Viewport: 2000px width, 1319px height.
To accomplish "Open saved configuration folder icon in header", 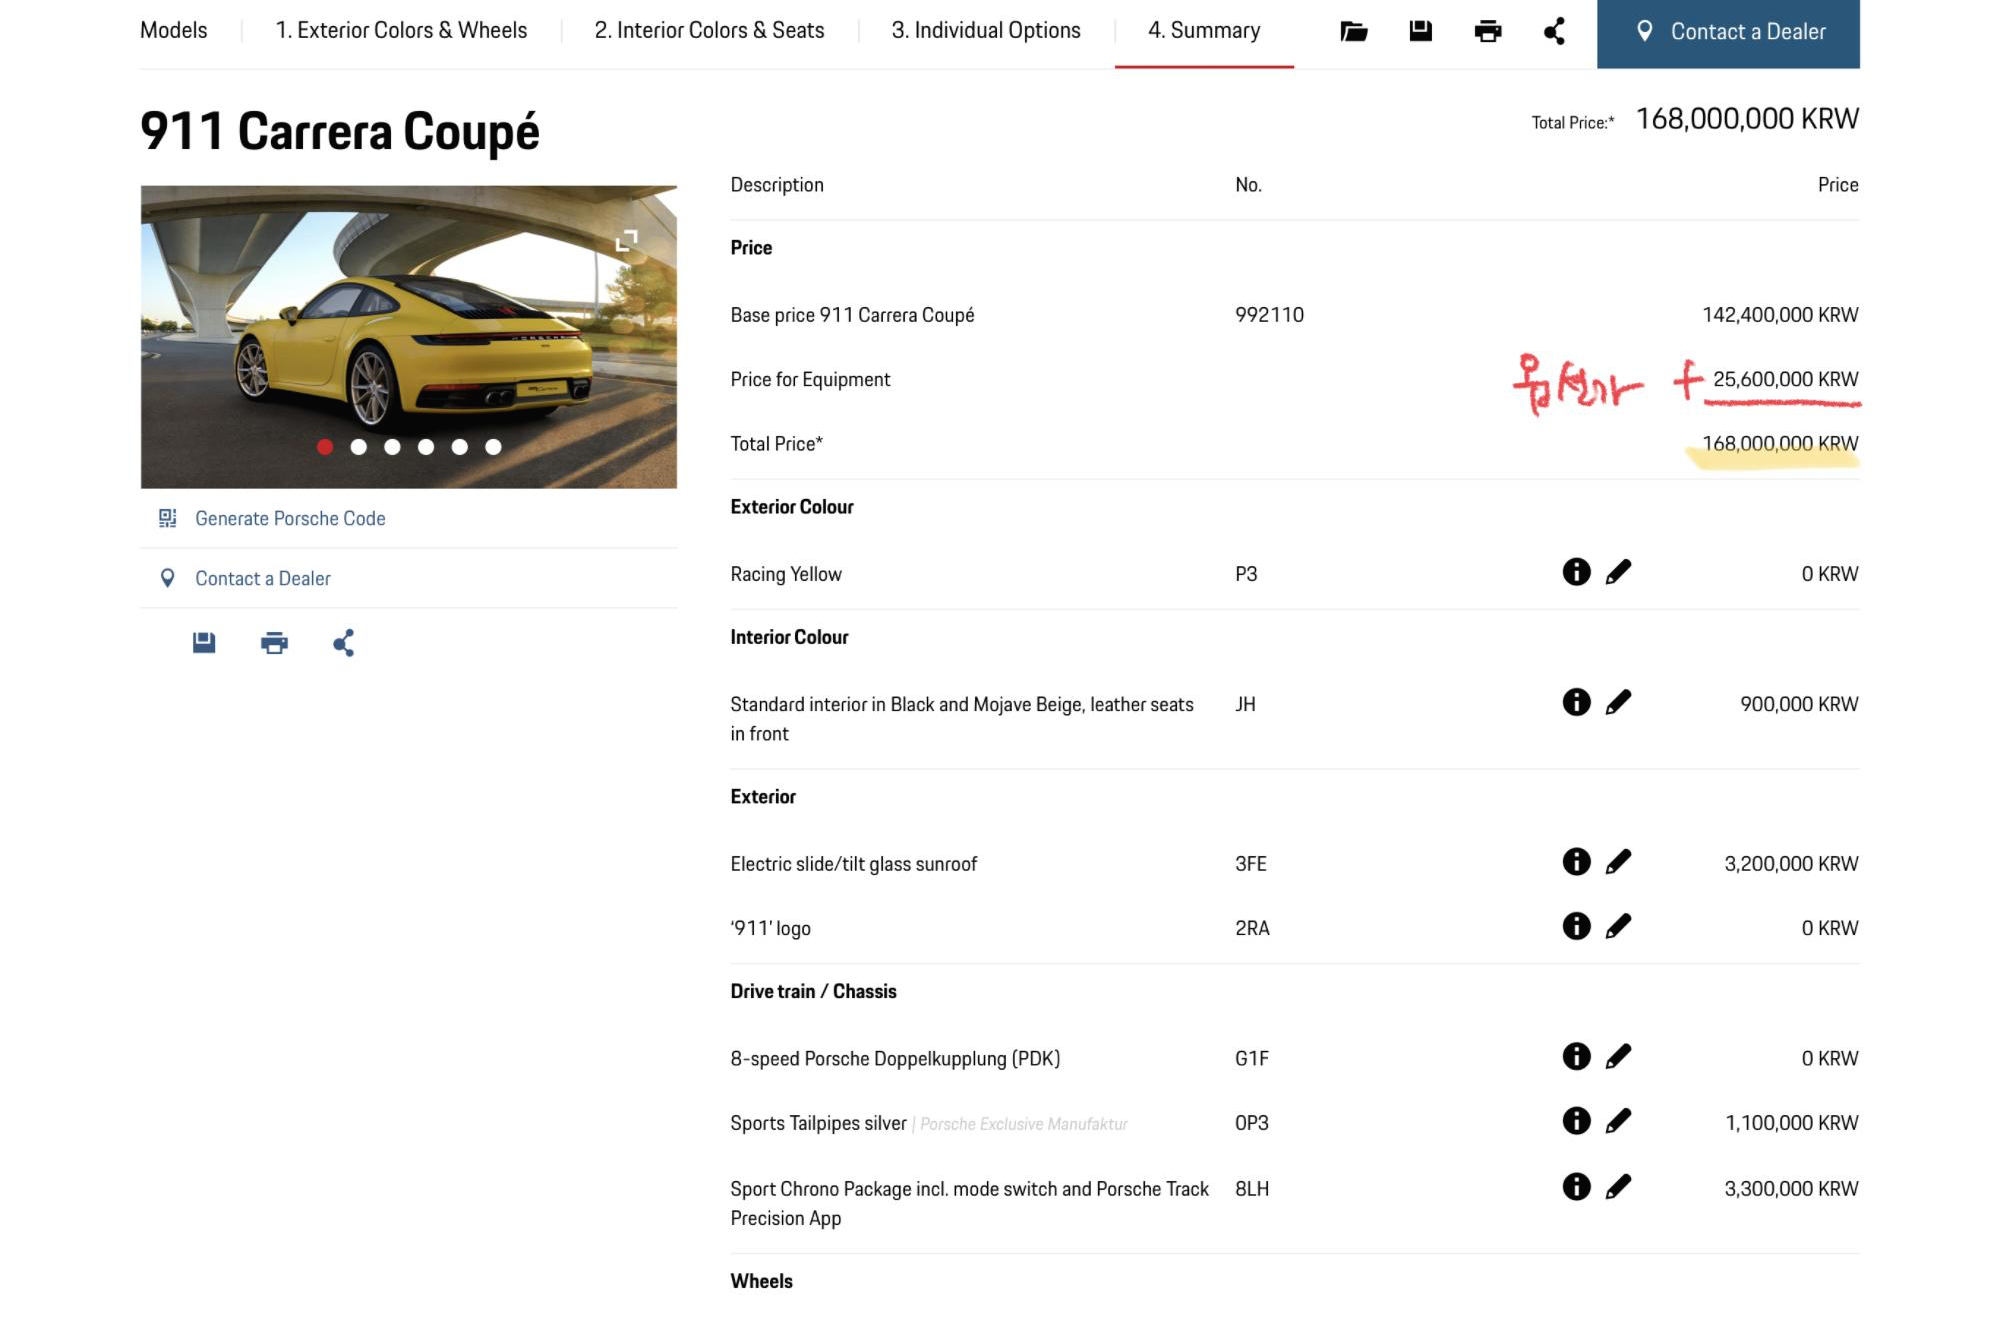I will [1353, 31].
